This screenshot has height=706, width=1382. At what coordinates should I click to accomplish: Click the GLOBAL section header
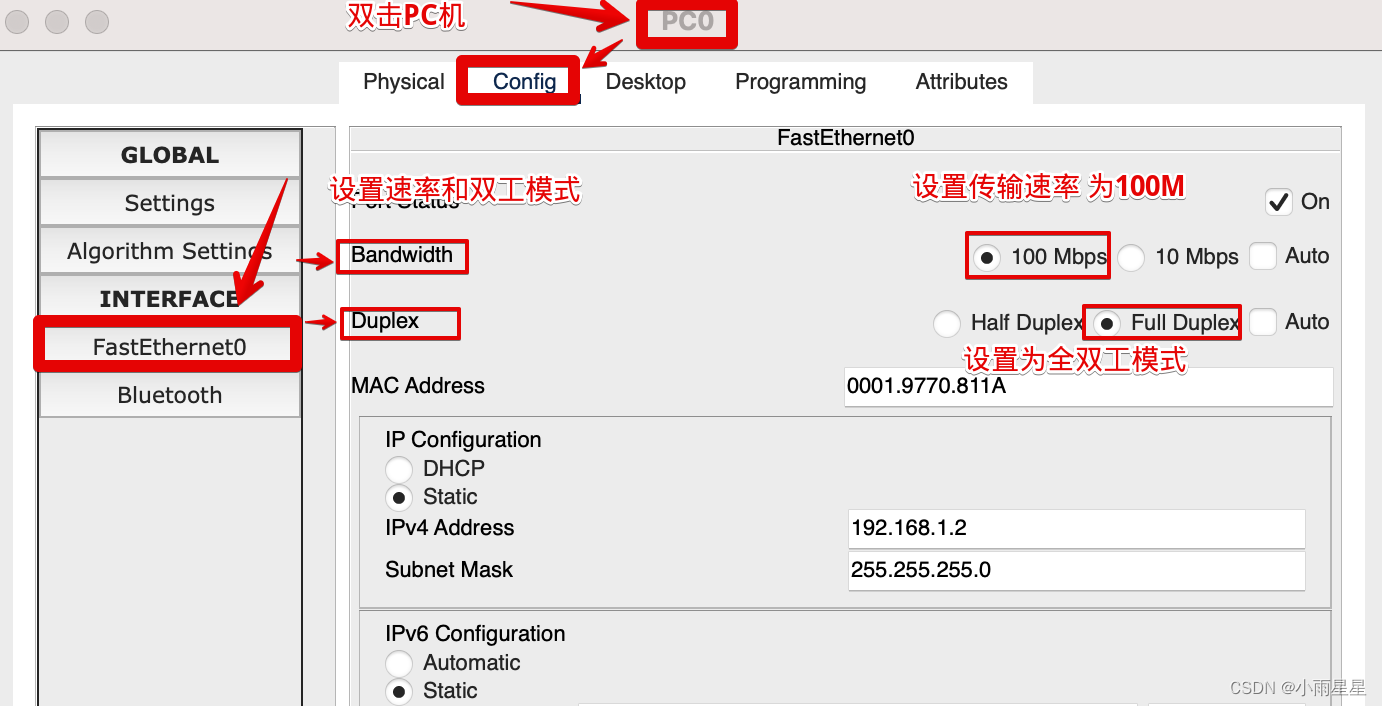click(x=170, y=155)
